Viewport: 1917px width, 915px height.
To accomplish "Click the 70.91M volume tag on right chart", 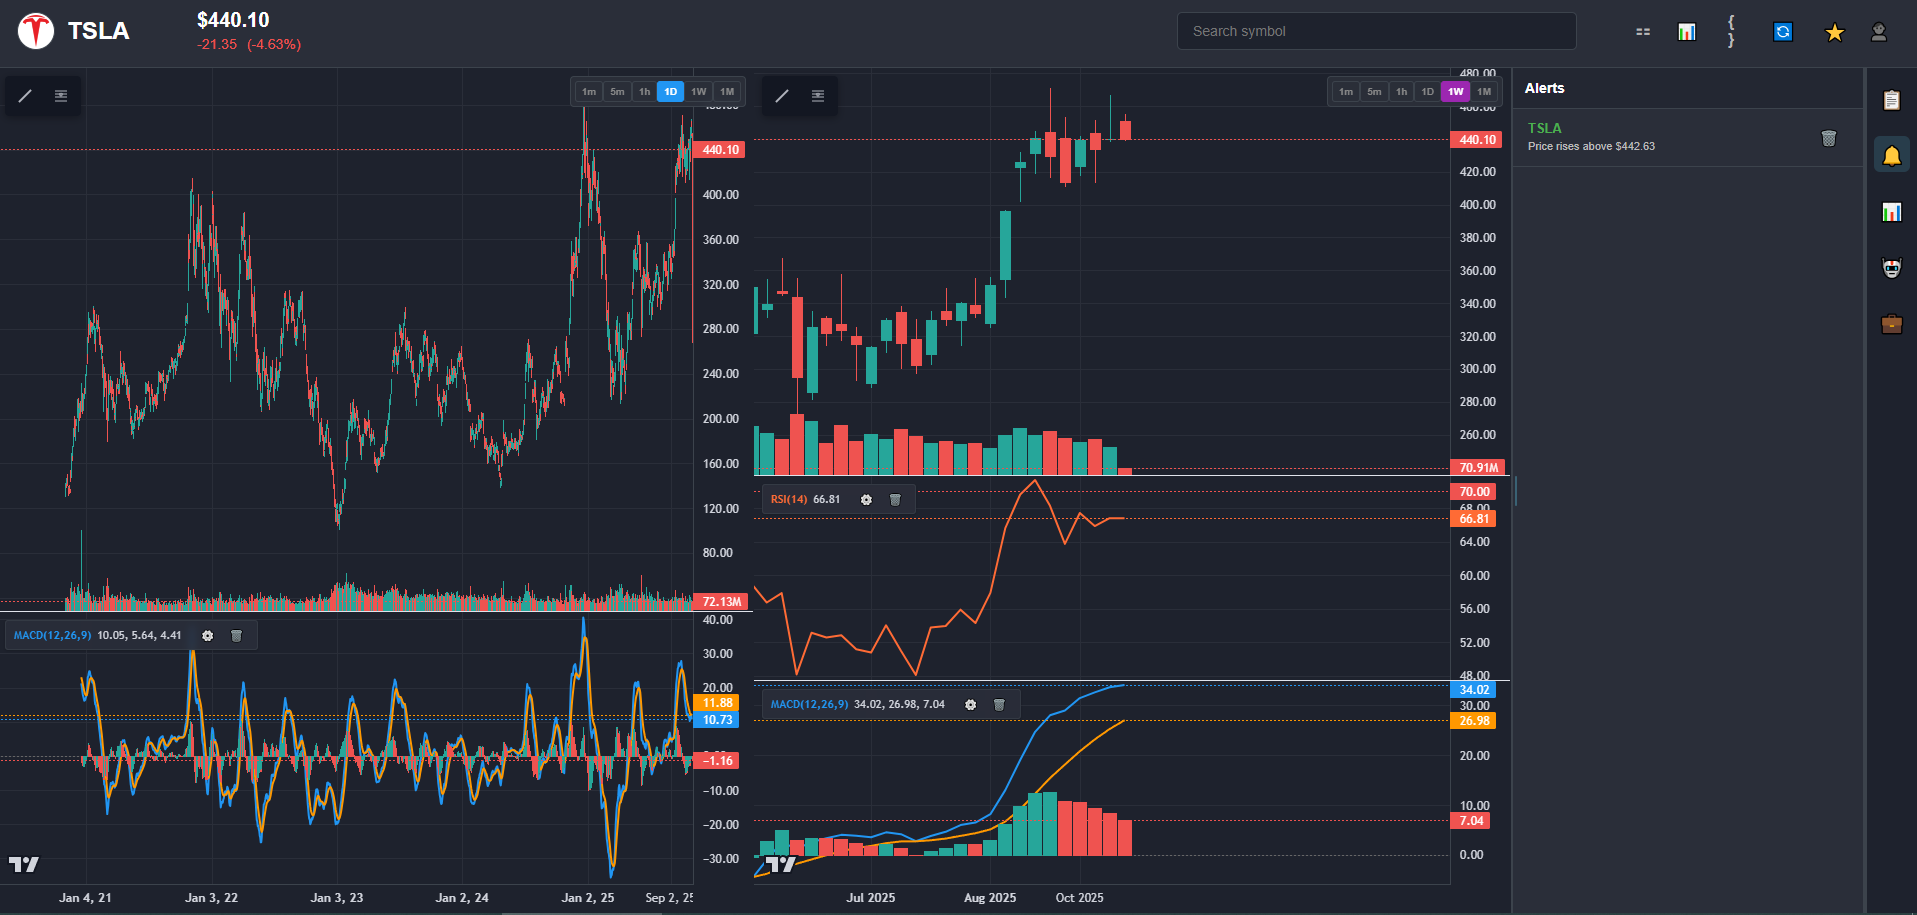I will click(x=1478, y=468).
